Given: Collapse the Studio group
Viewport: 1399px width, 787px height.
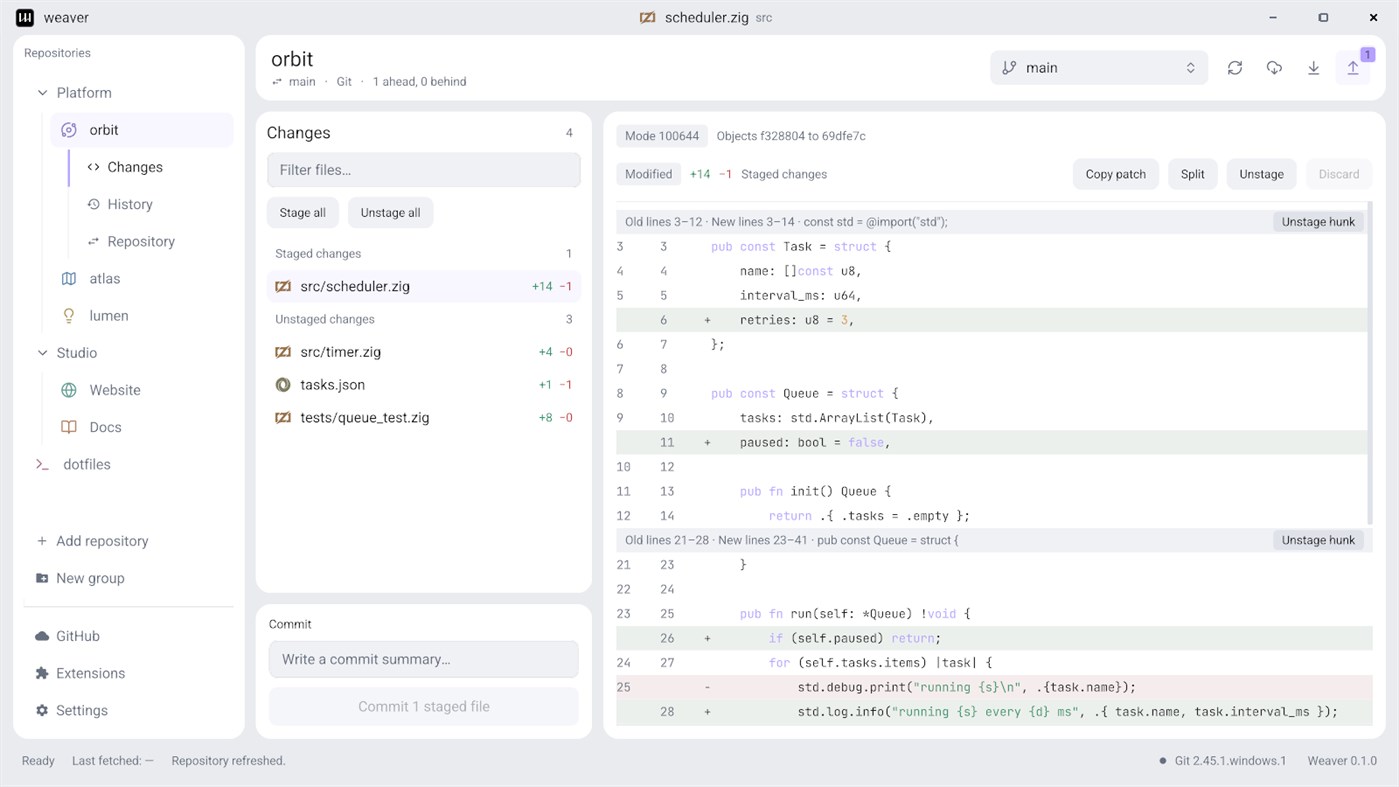Looking at the screenshot, I should click(x=42, y=353).
